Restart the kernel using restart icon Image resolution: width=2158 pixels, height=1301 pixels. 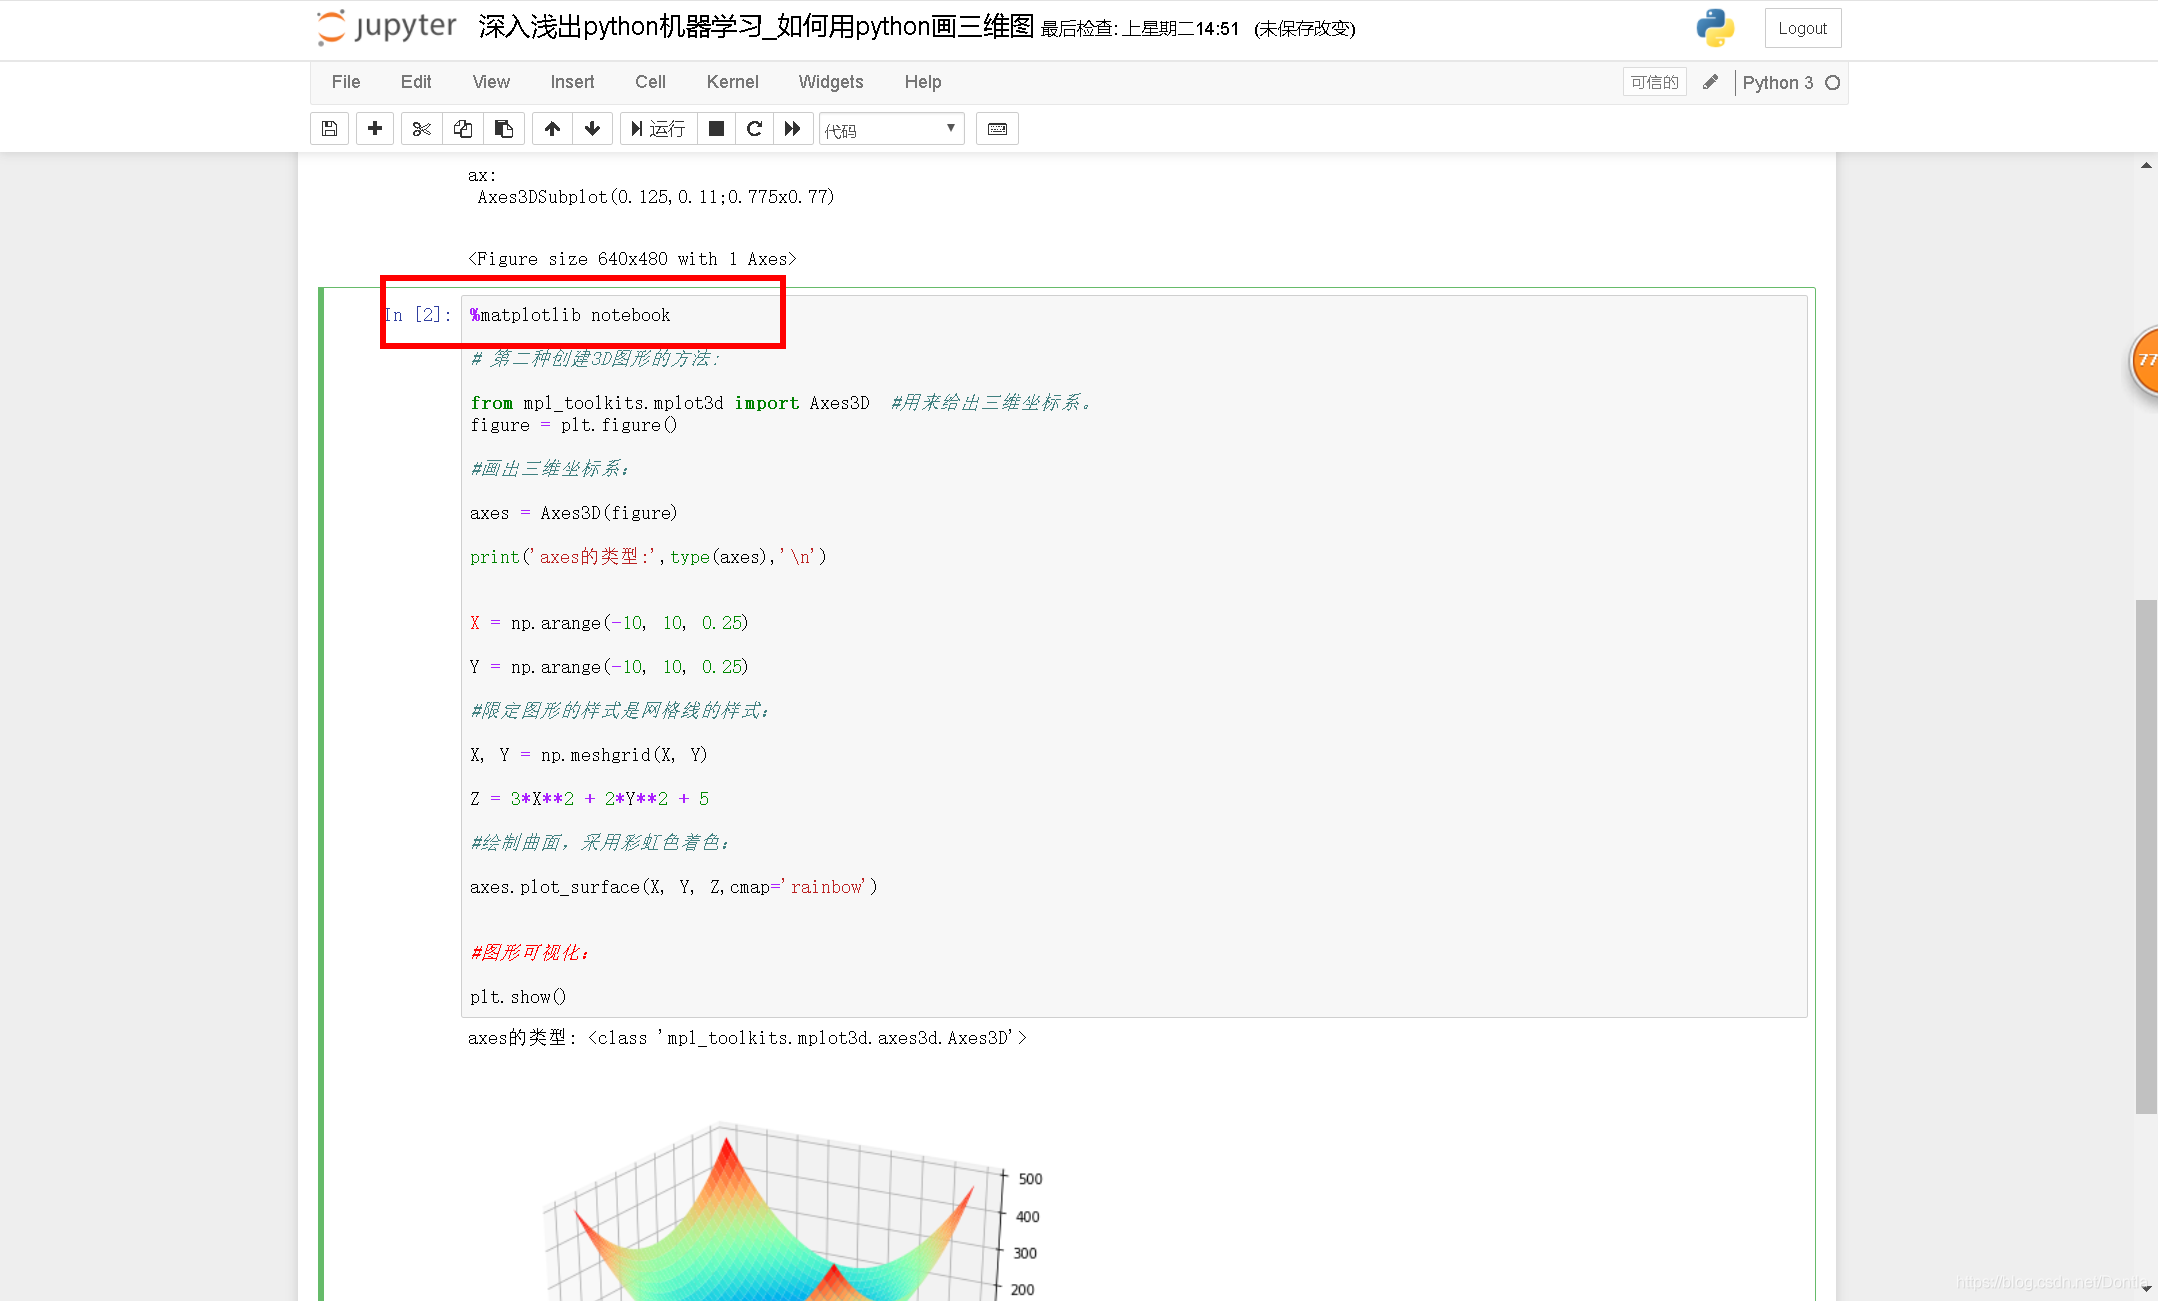tap(754, 128)
